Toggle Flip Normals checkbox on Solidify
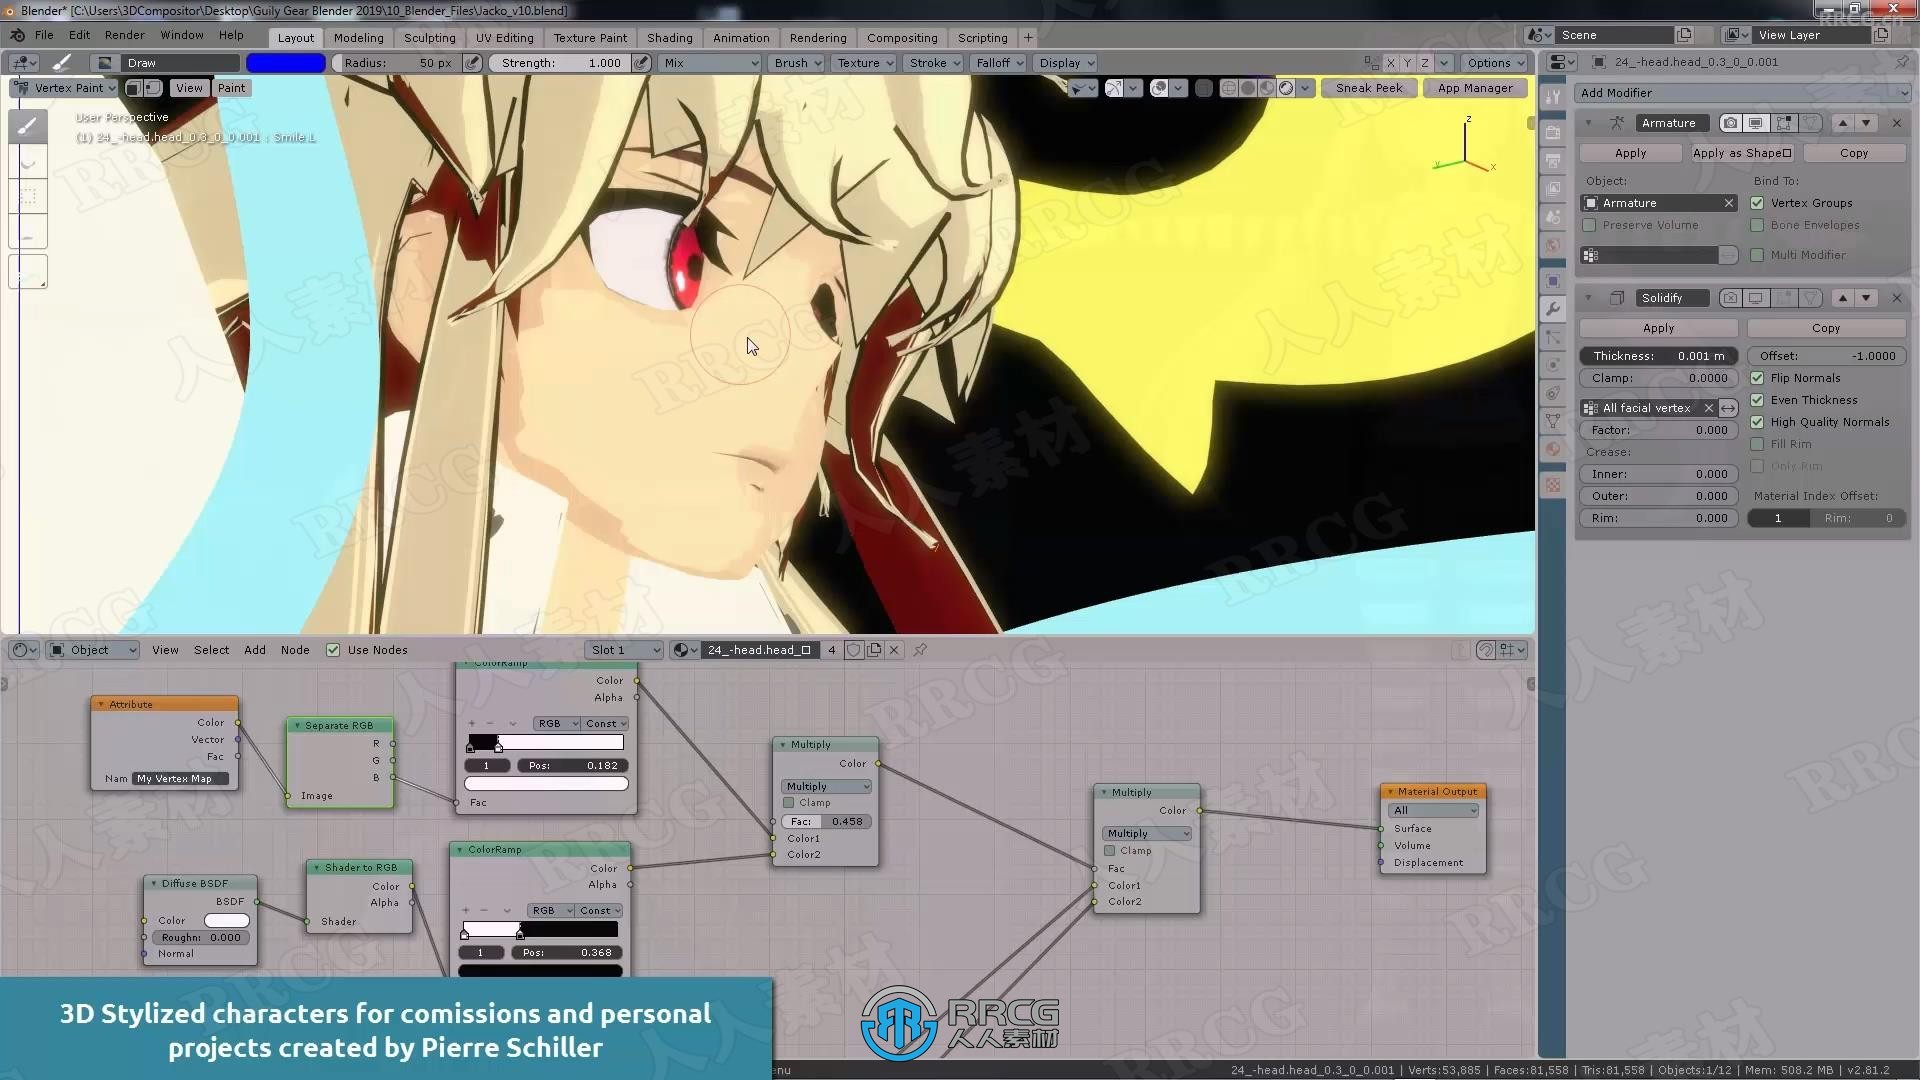The height and width of the screenshot is (1080, 1920). 1758,378
